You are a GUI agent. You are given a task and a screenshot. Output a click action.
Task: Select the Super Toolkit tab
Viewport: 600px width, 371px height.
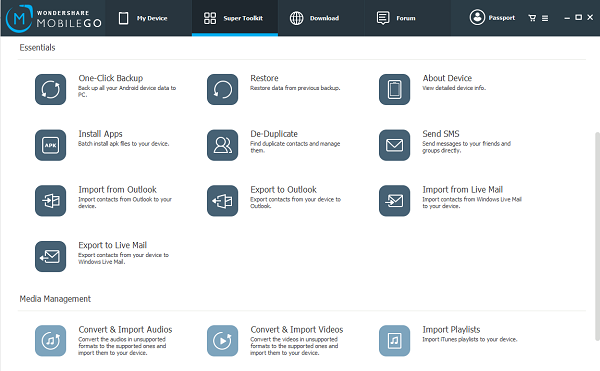point(235,18)
